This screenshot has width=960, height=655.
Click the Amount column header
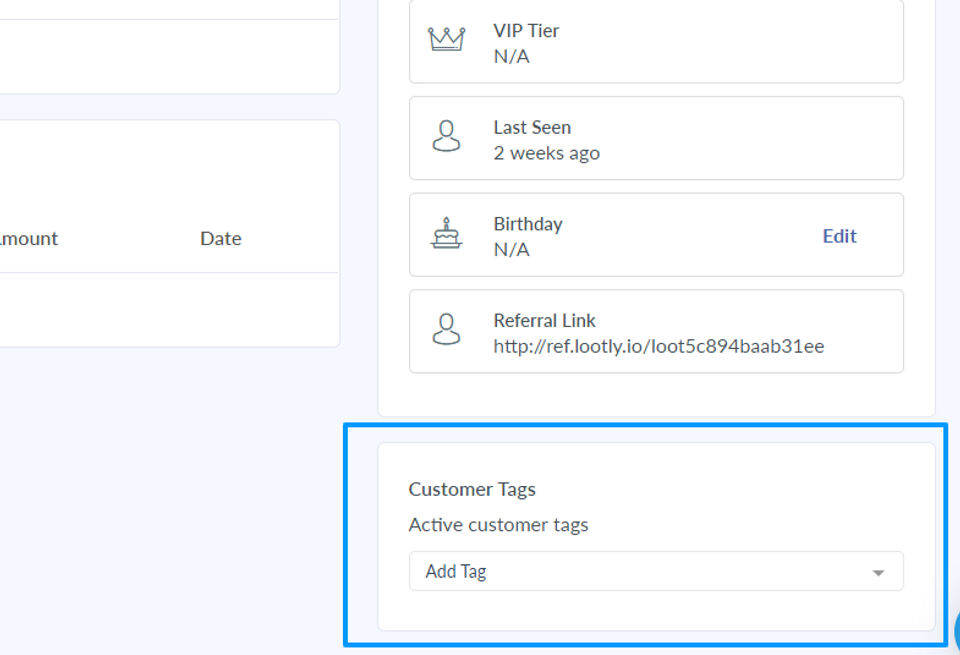tap(28, 238)
